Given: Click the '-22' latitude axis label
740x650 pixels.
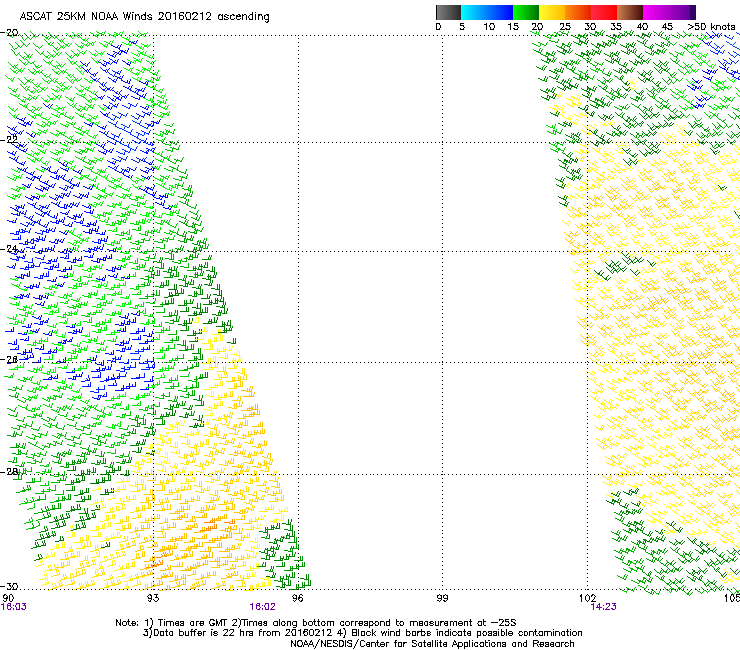Looking at the screenshot, I should click(9, 139).
